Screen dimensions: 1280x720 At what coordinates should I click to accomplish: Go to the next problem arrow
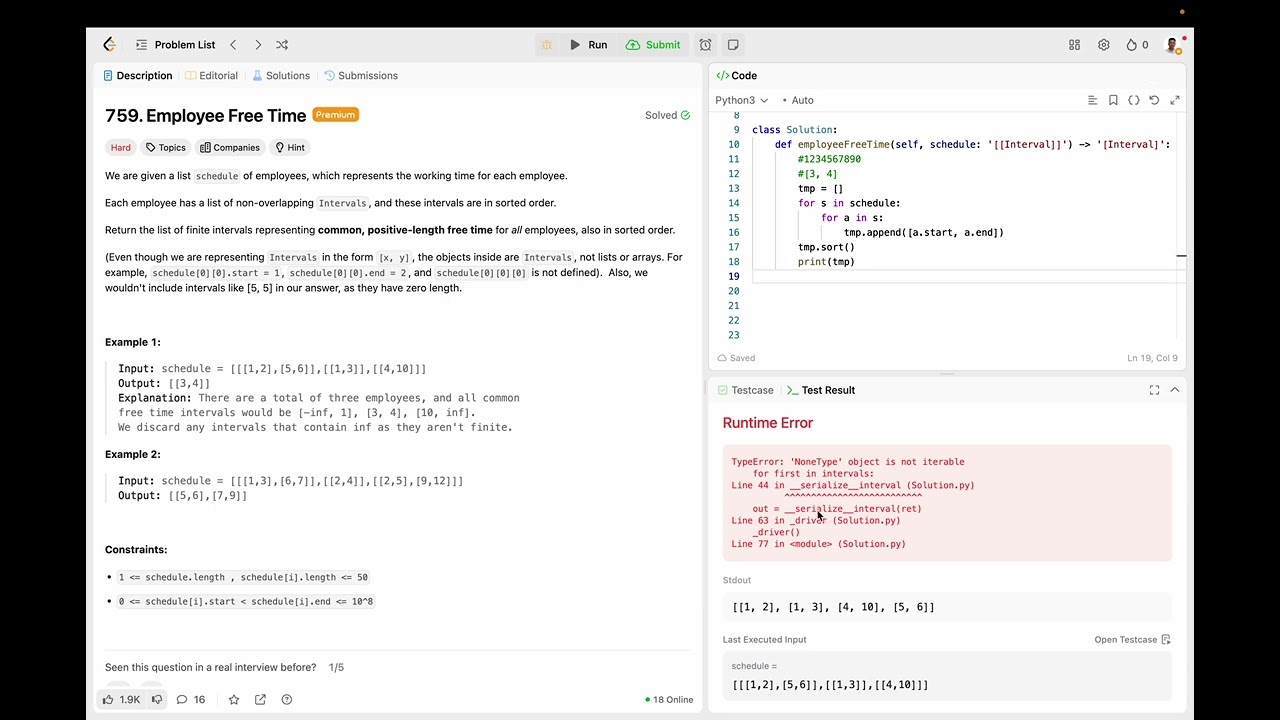(258, 44)
